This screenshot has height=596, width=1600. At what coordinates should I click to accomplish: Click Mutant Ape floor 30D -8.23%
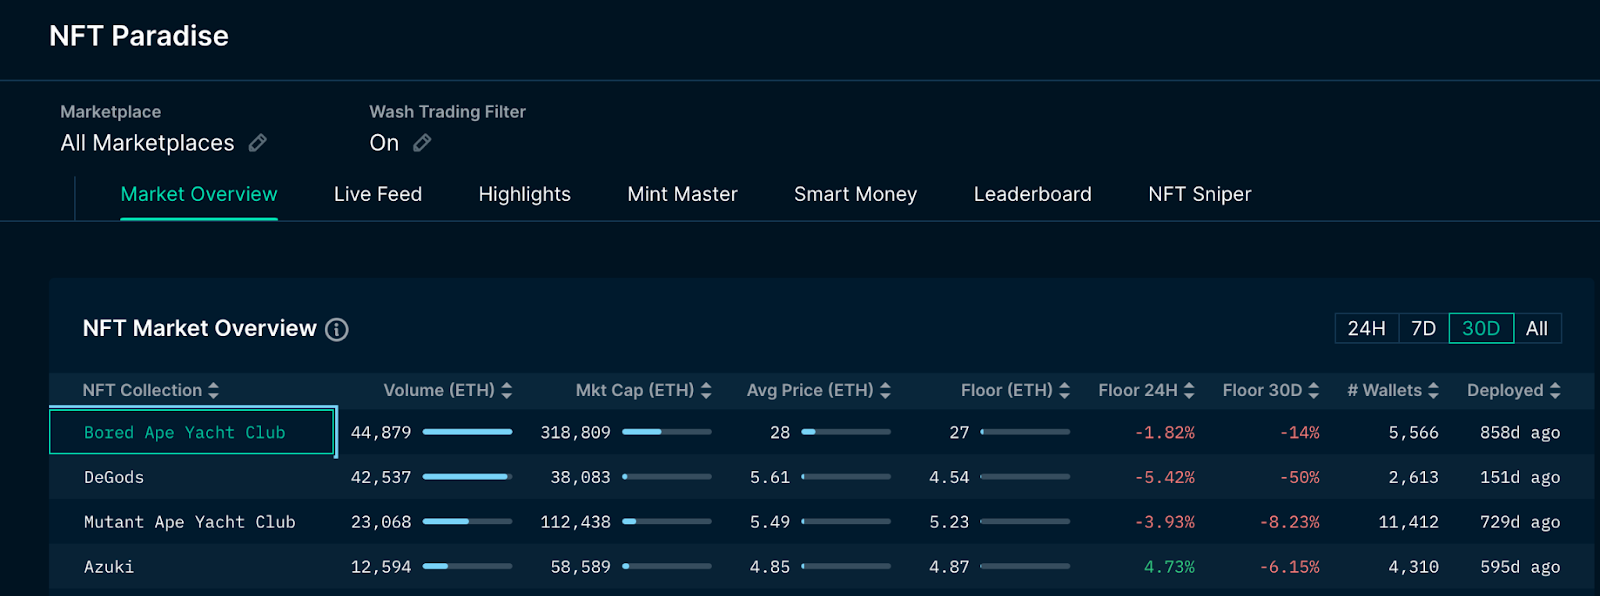point(1290,522)
